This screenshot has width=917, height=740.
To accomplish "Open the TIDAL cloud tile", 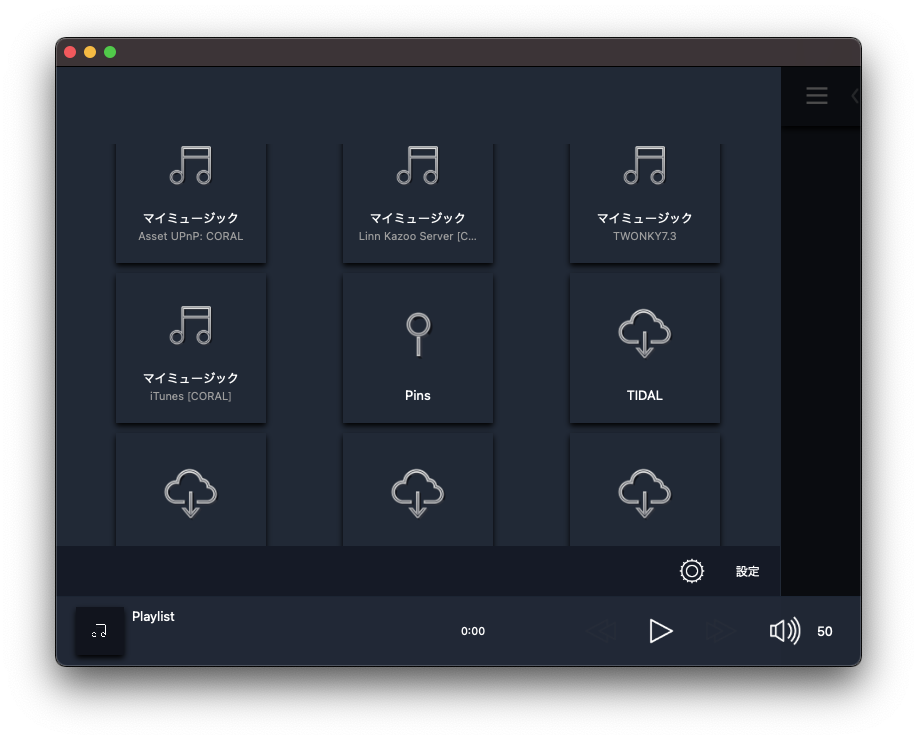I will (644, 348).
